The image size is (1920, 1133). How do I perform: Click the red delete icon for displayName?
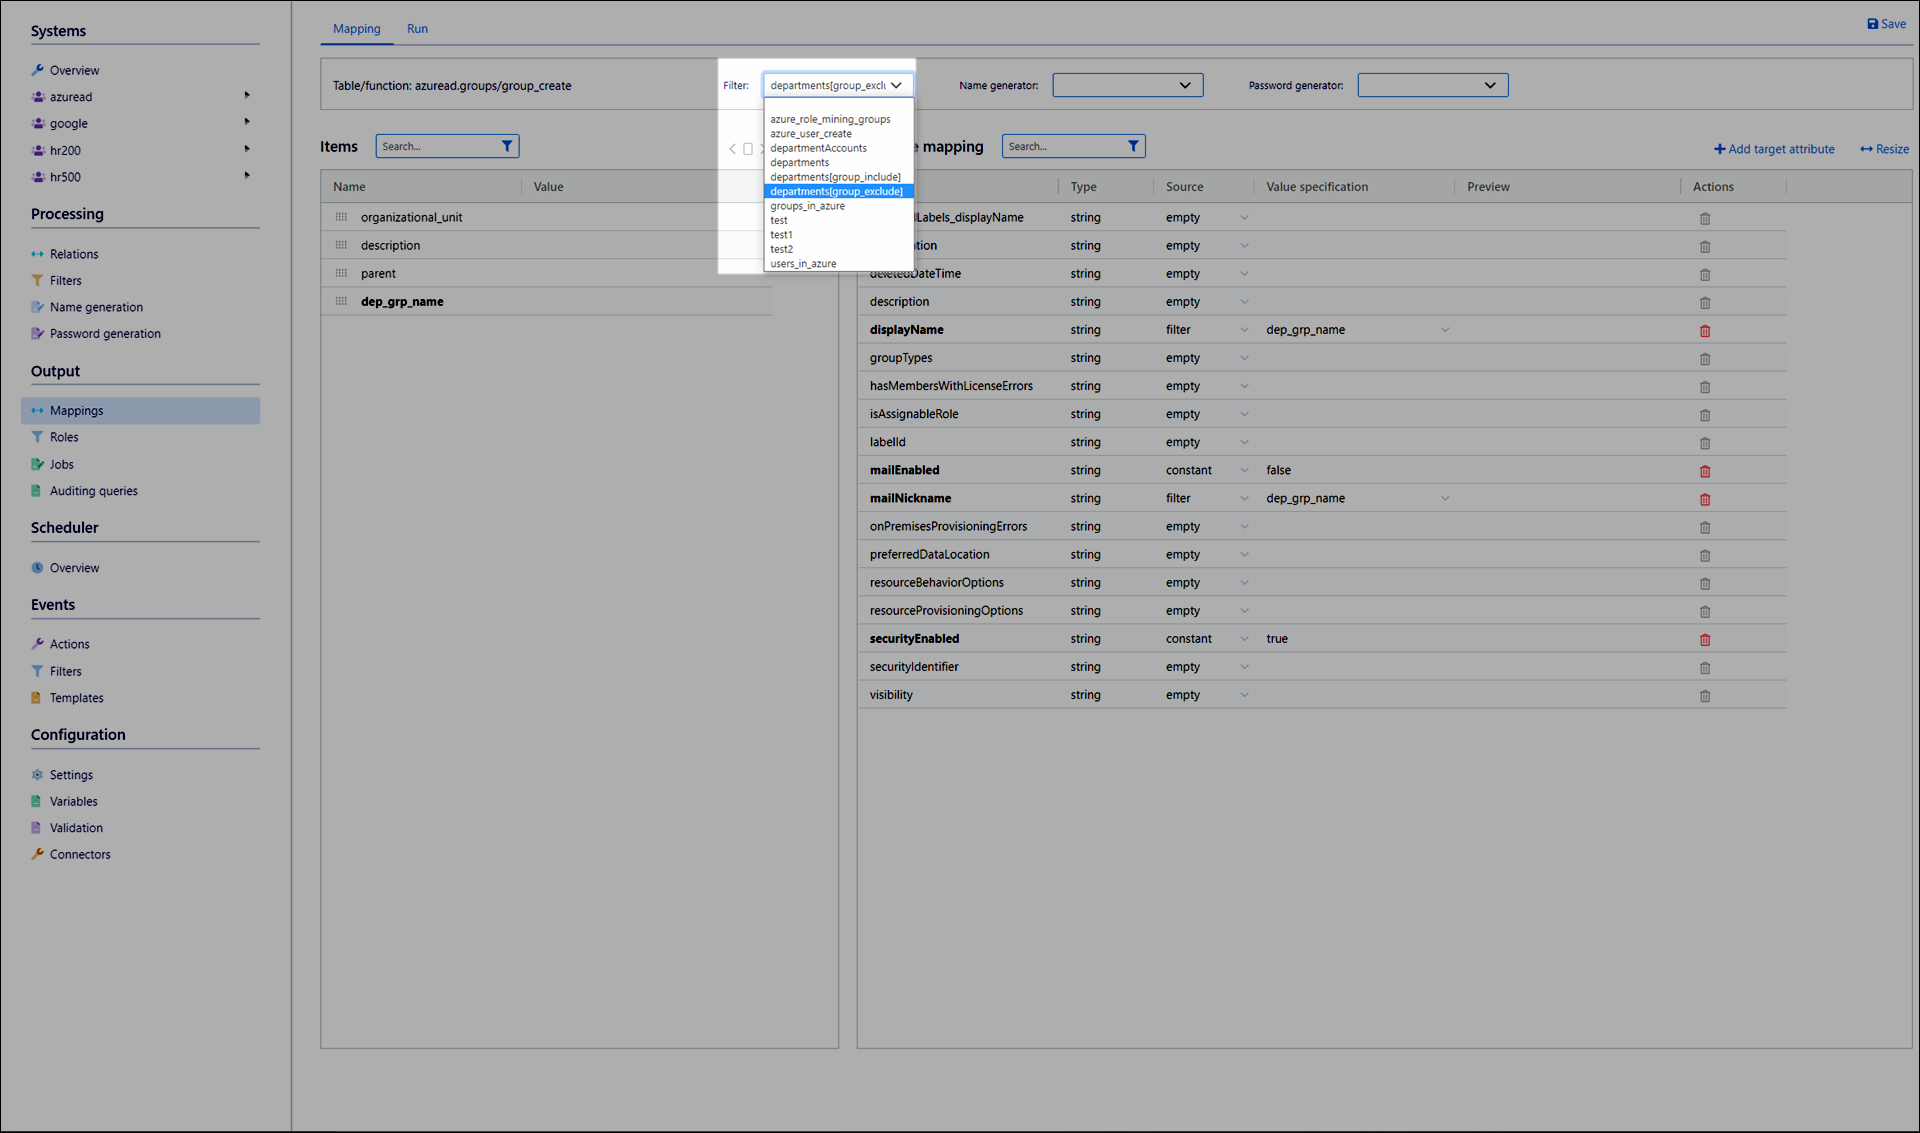(x=1705, y=331)
